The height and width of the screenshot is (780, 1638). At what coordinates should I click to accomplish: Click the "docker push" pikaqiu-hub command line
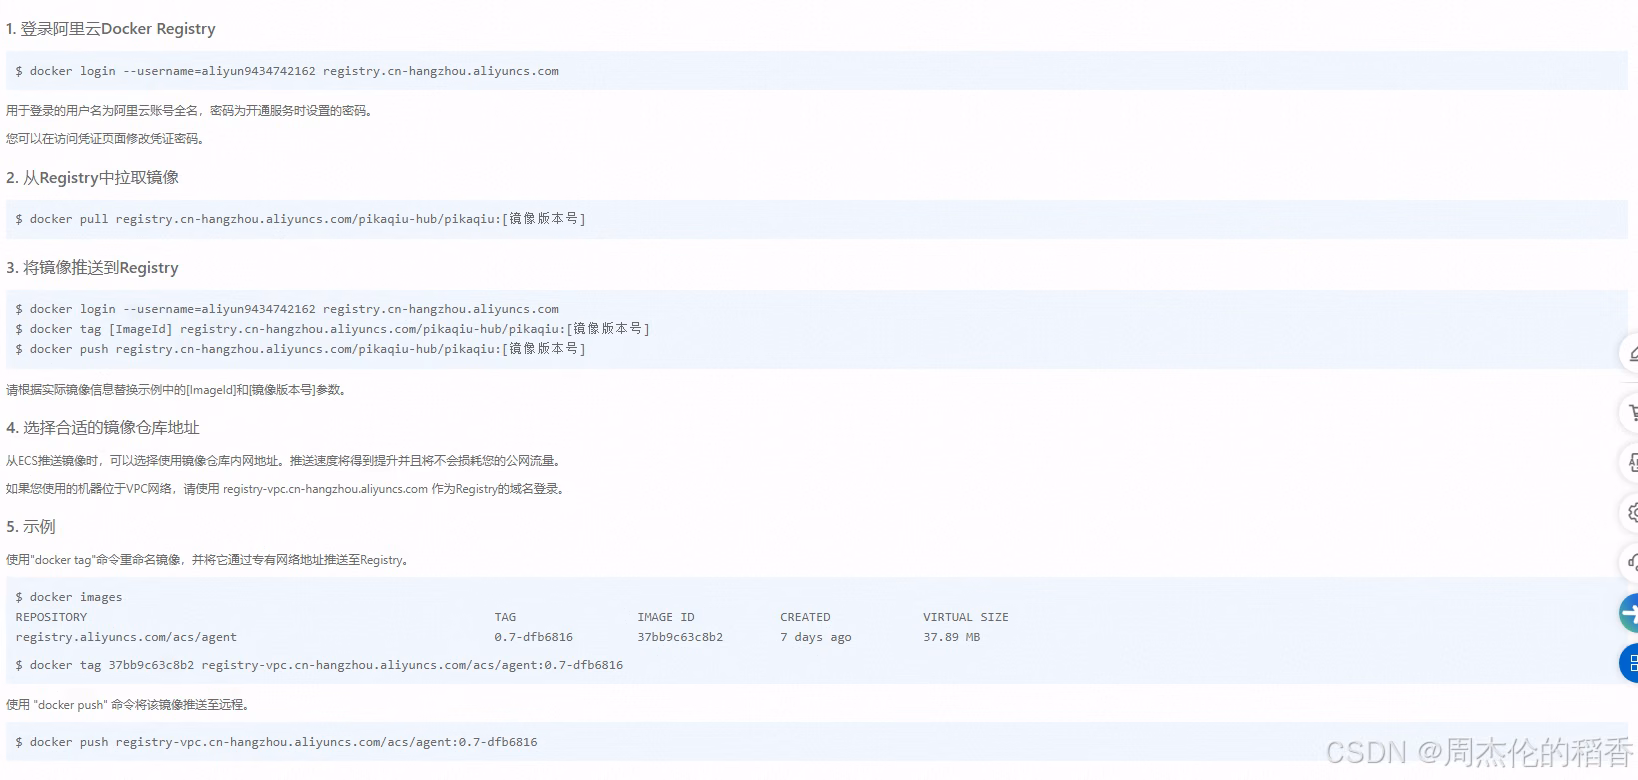[x=300, y=349]
